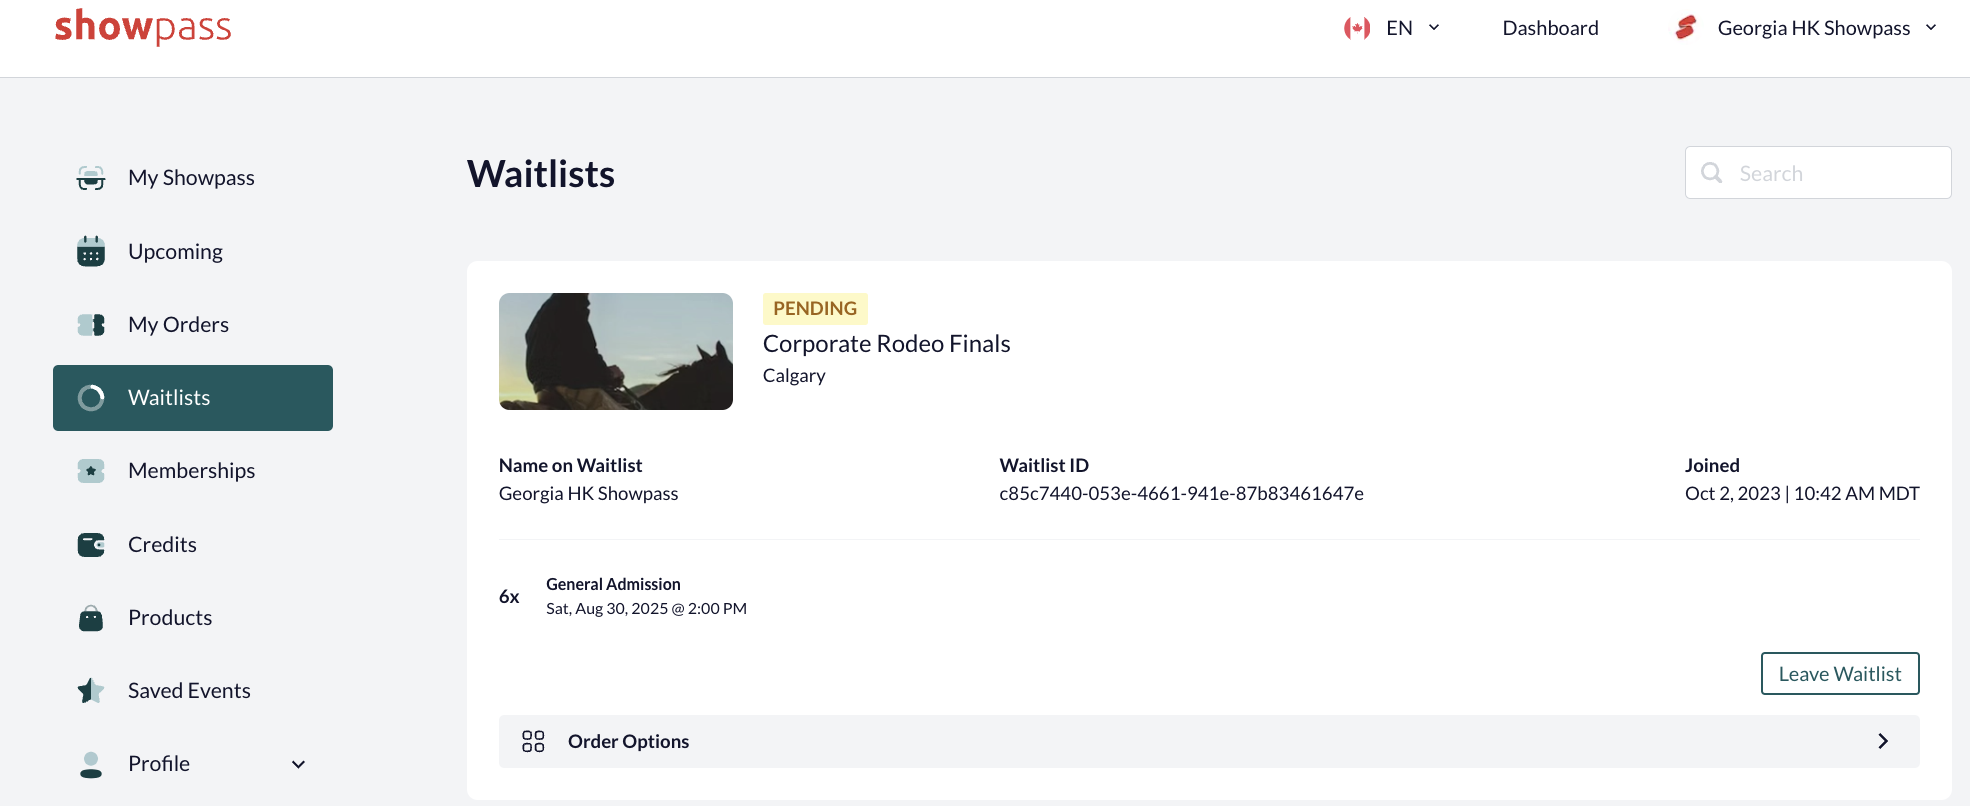Open Saved Events
The height and width of the screenshot is (806, 1970).
[189, 691]
